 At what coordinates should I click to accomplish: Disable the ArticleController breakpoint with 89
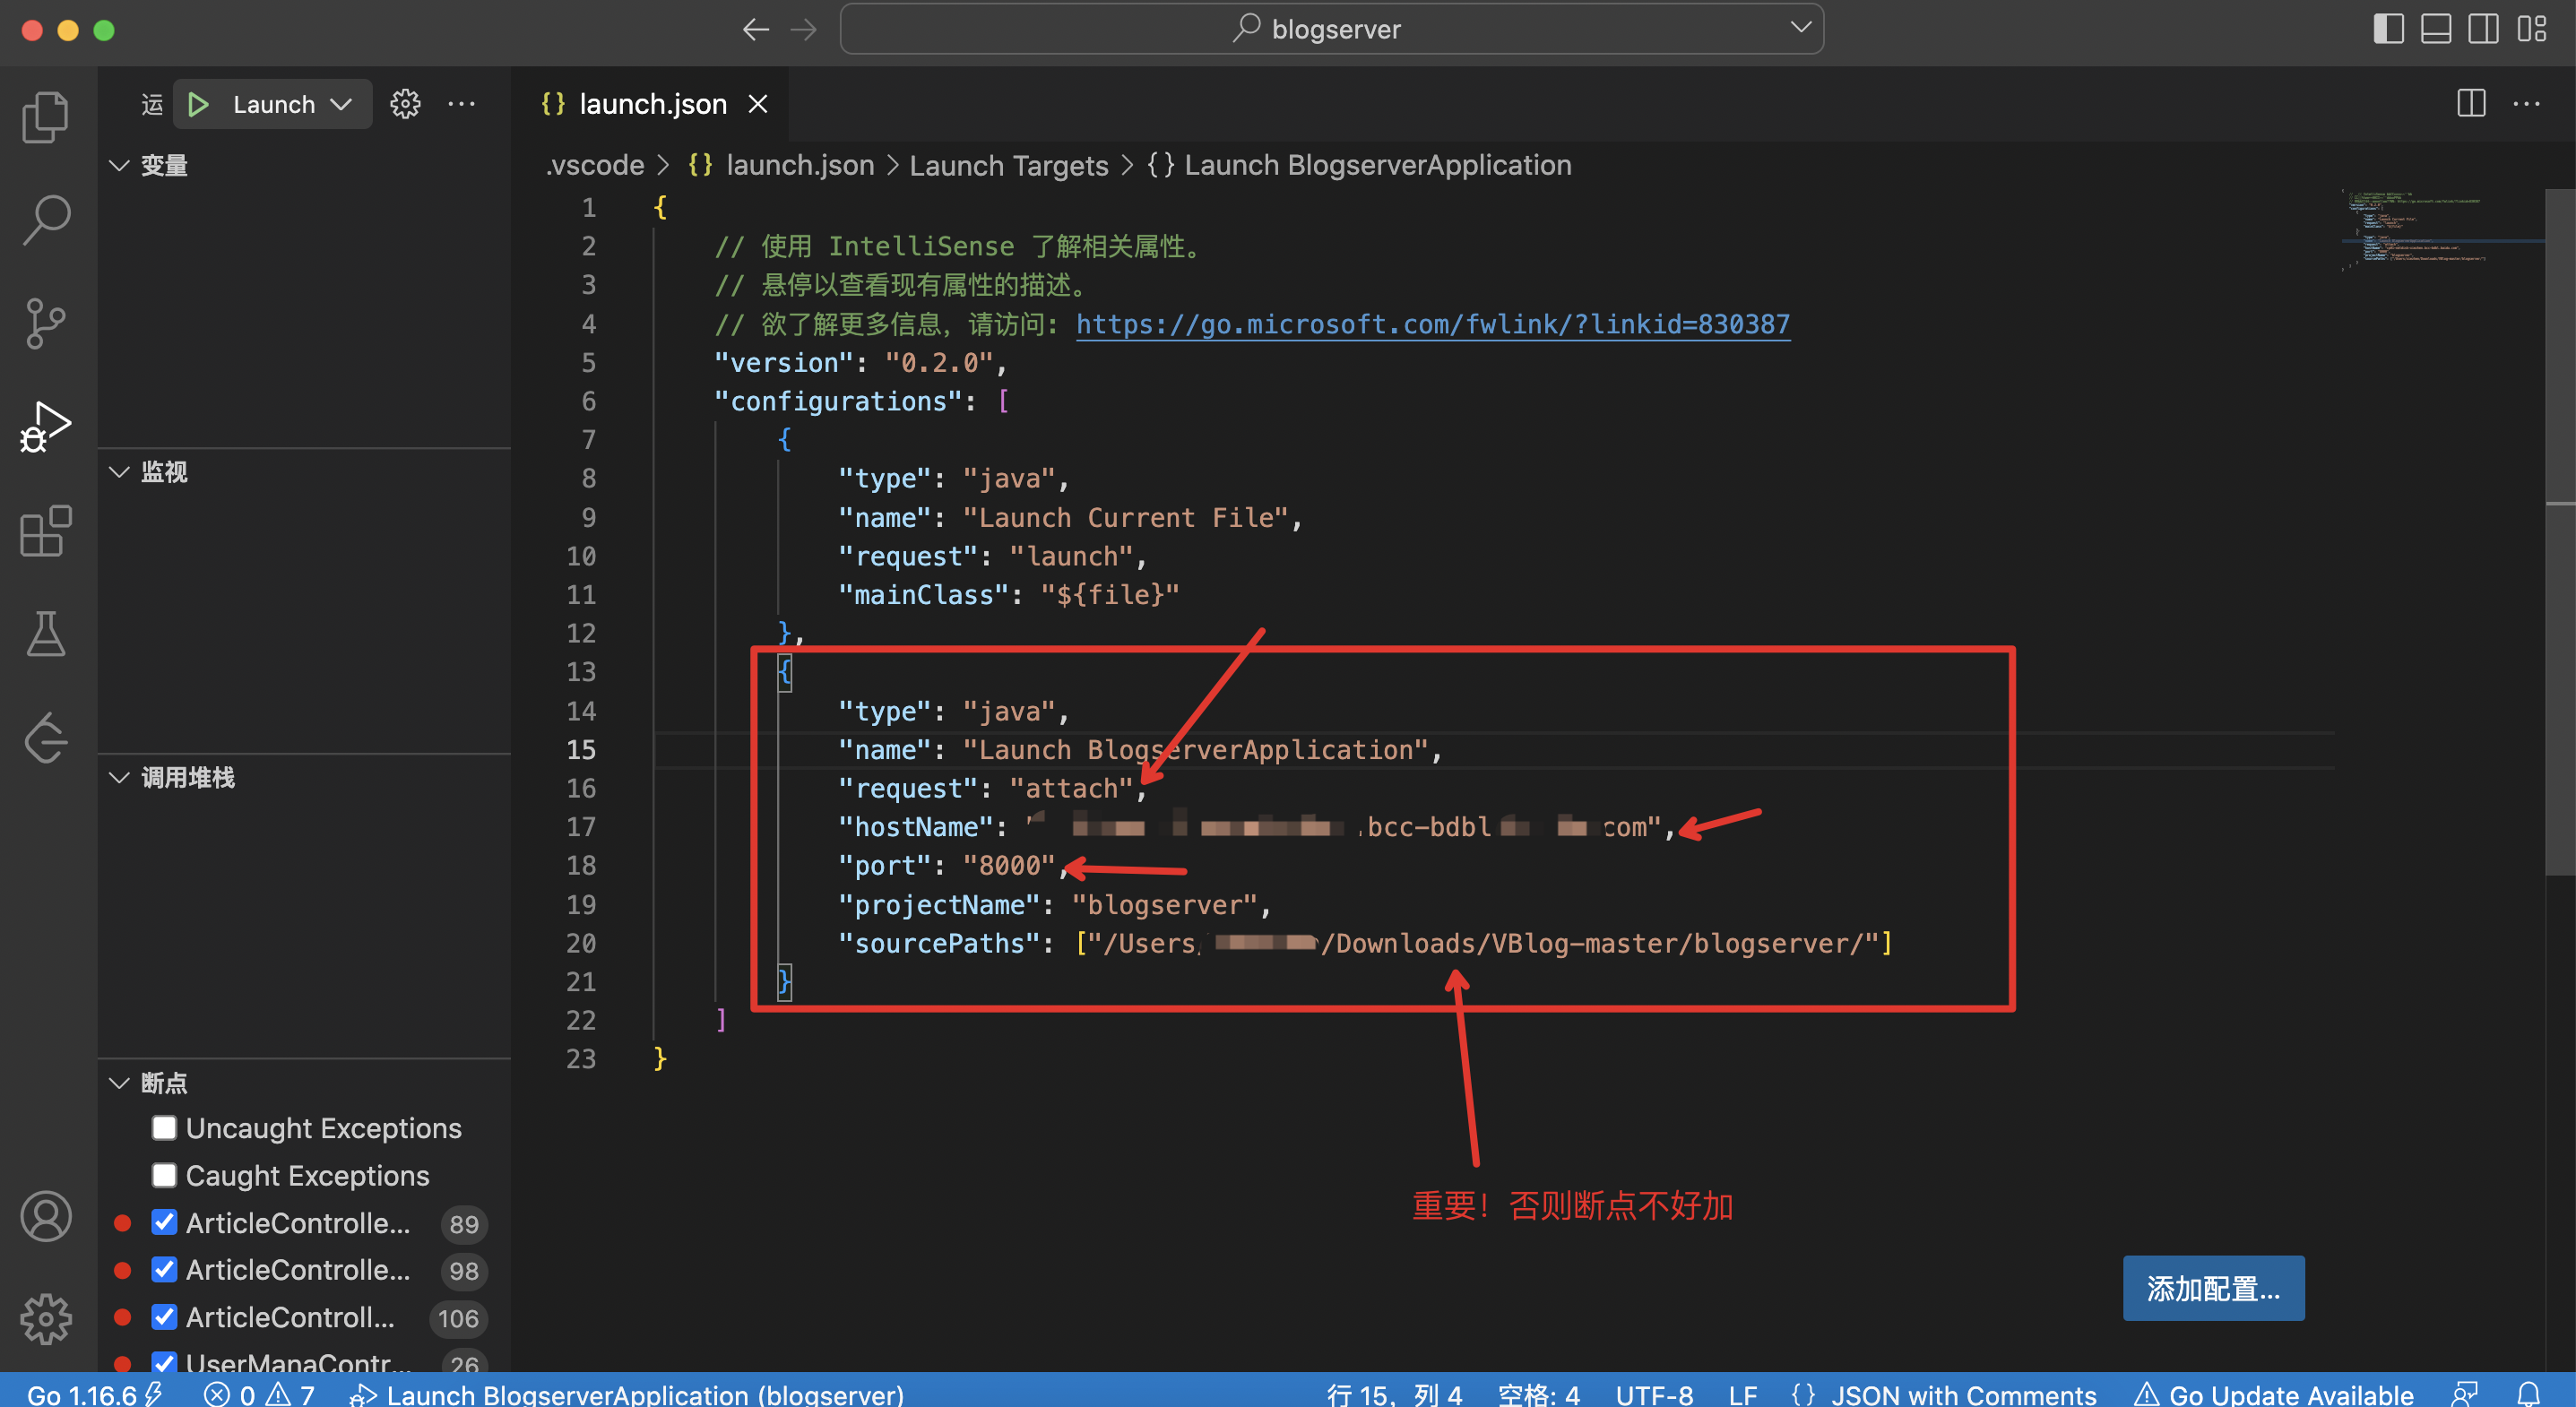[x=165, y=1222]
